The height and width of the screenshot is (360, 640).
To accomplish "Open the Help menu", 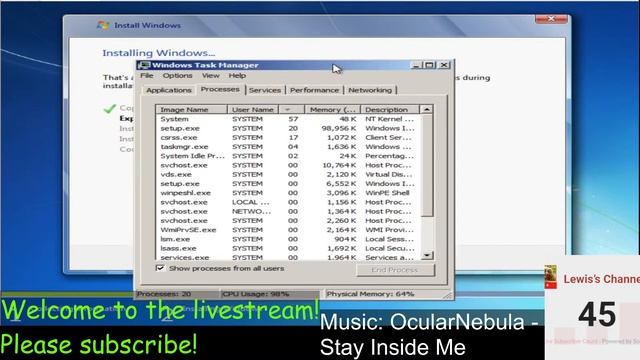I will pyautogui.click(x=237, y=76).
